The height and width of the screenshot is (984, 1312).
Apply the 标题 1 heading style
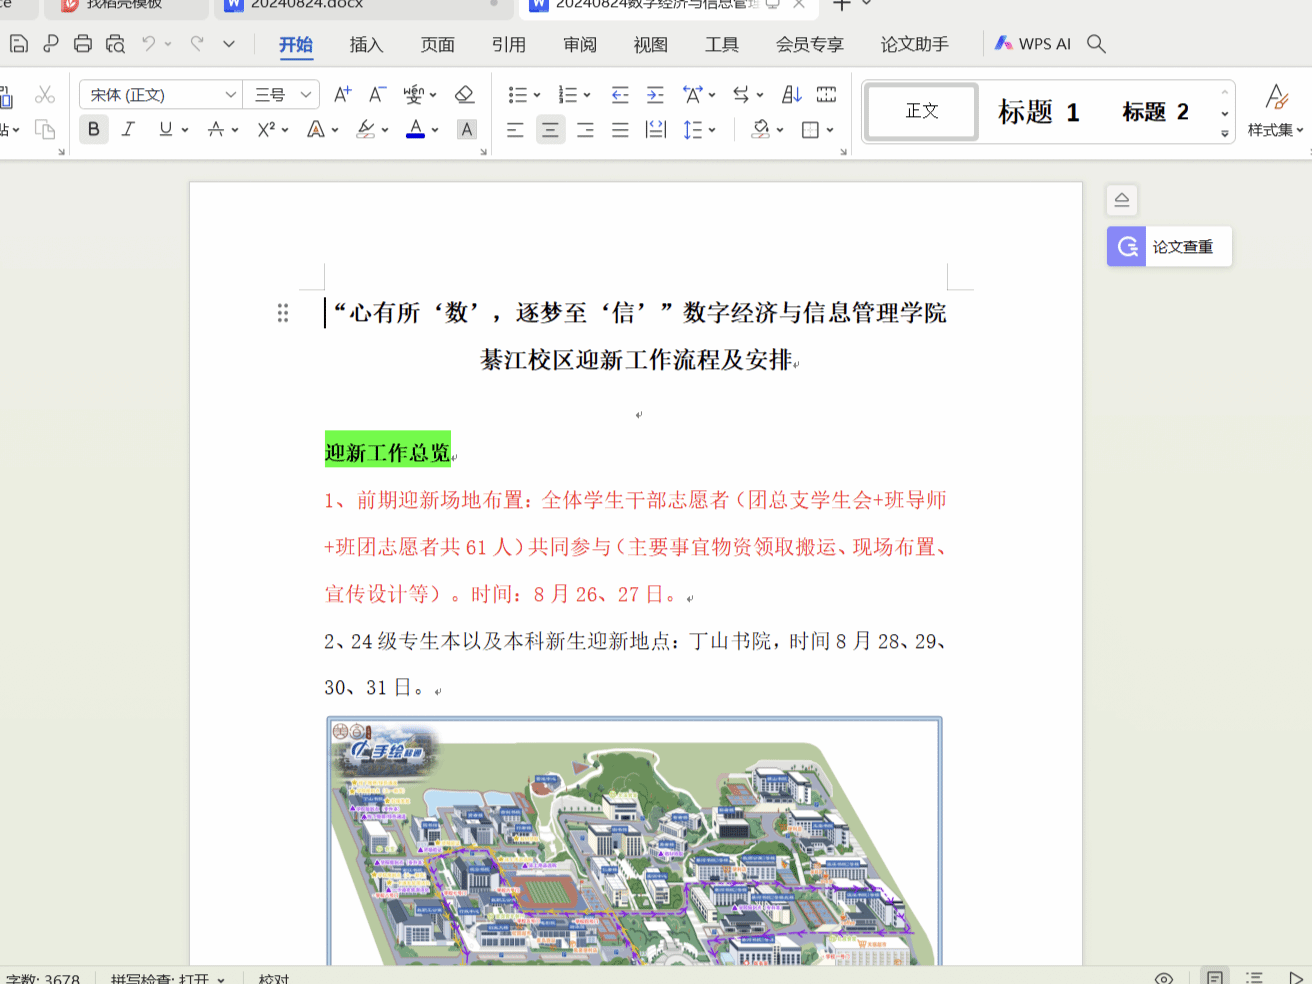coord(1038,112)
